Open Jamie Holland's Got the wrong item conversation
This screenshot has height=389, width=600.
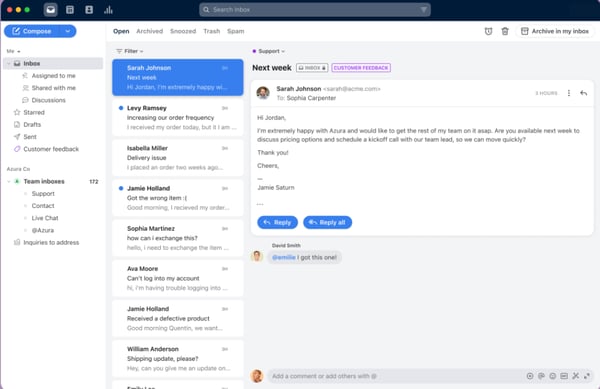[178, 198]
